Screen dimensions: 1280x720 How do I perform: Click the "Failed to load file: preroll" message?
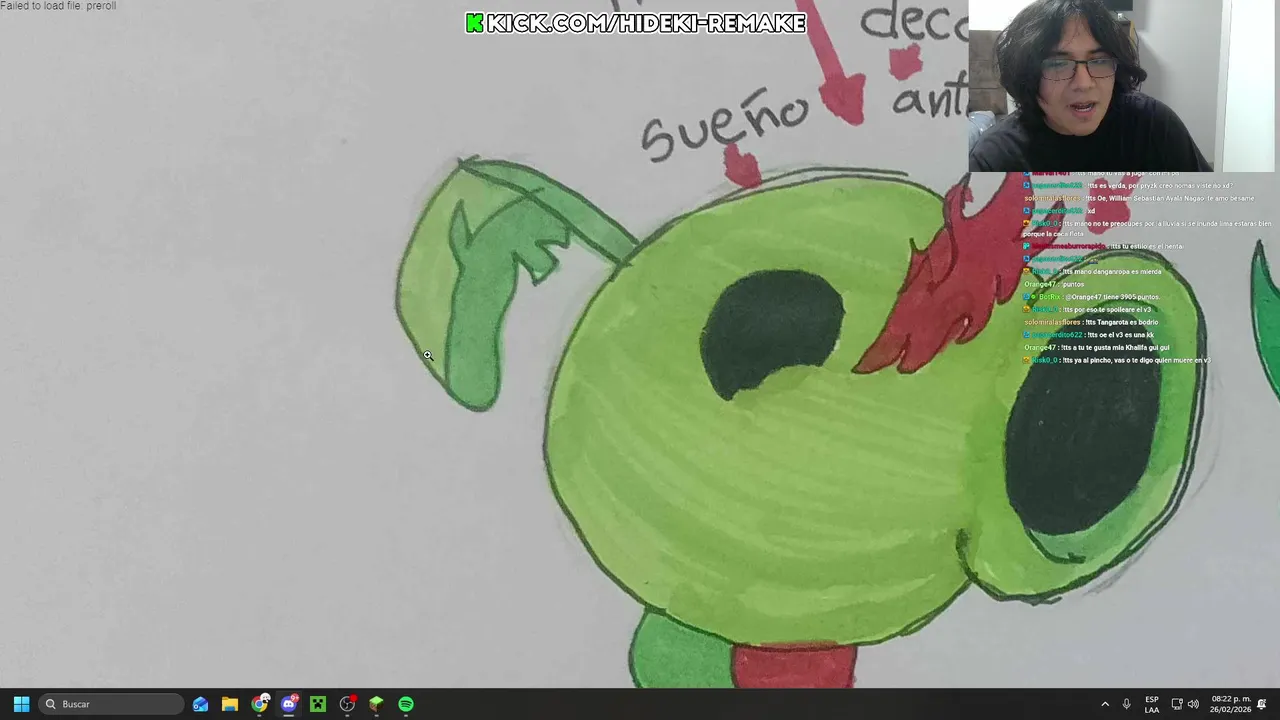pyautogui.click(x=58, y=6)
